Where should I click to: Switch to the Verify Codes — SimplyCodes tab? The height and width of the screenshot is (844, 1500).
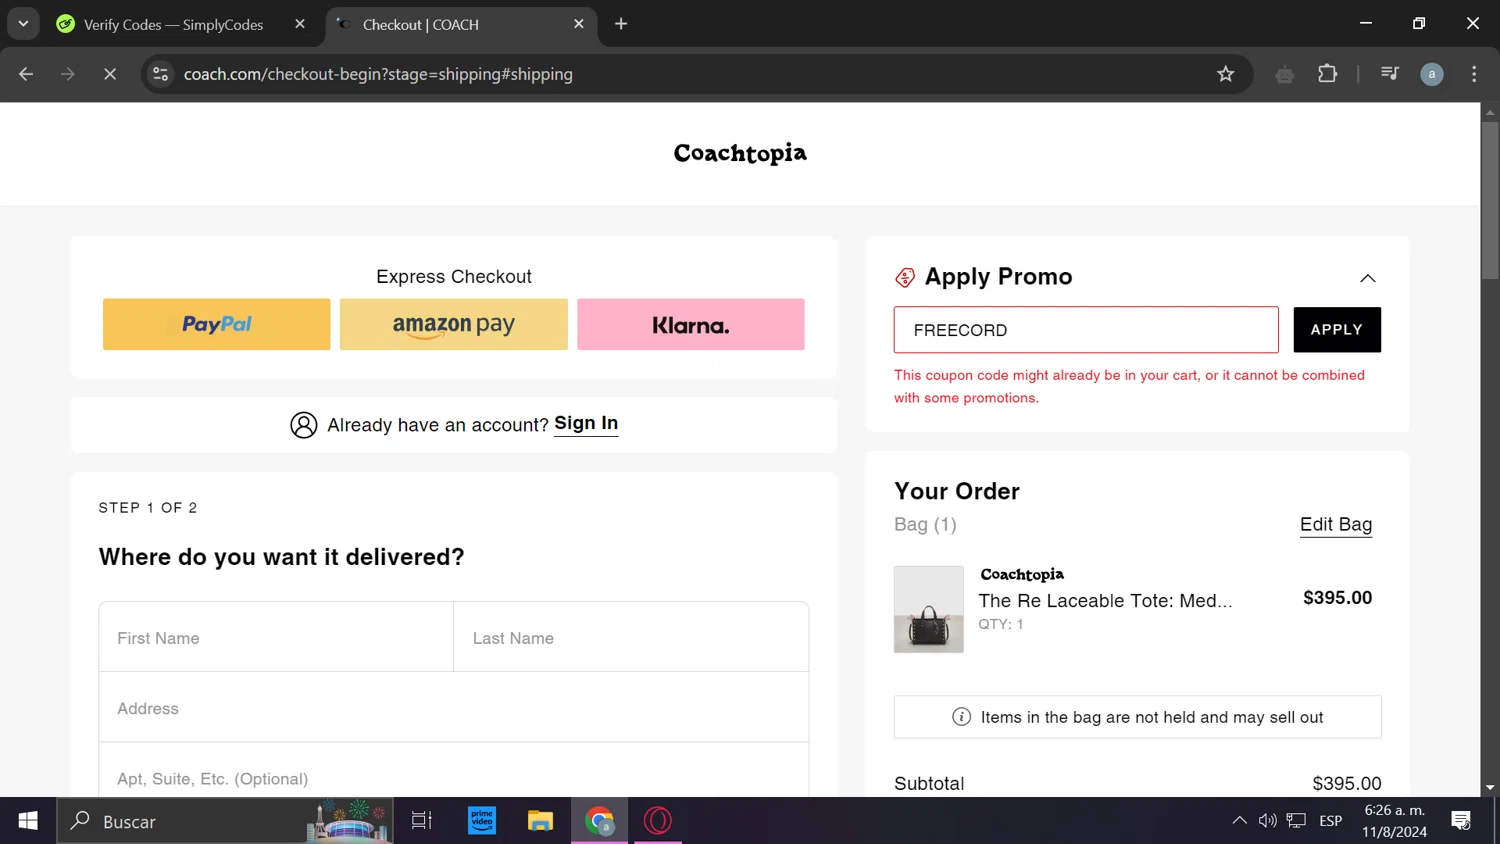172,24
